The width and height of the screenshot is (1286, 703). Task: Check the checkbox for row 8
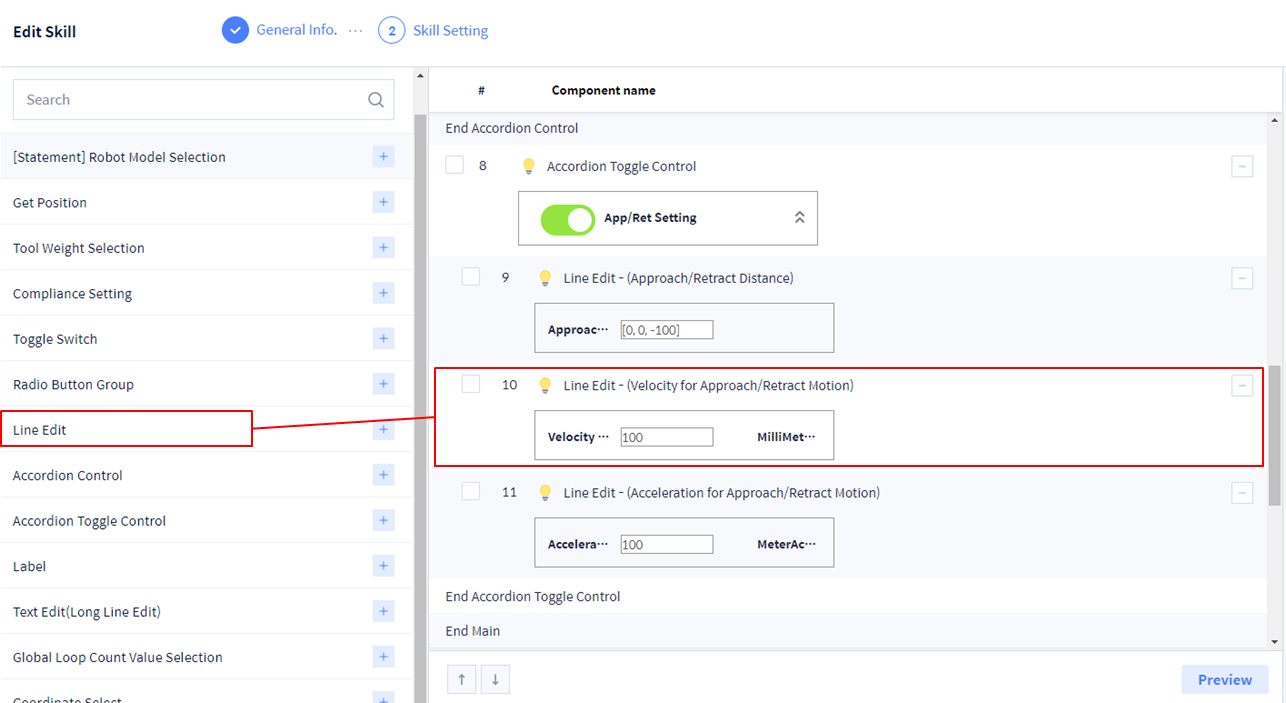(455, 165)
